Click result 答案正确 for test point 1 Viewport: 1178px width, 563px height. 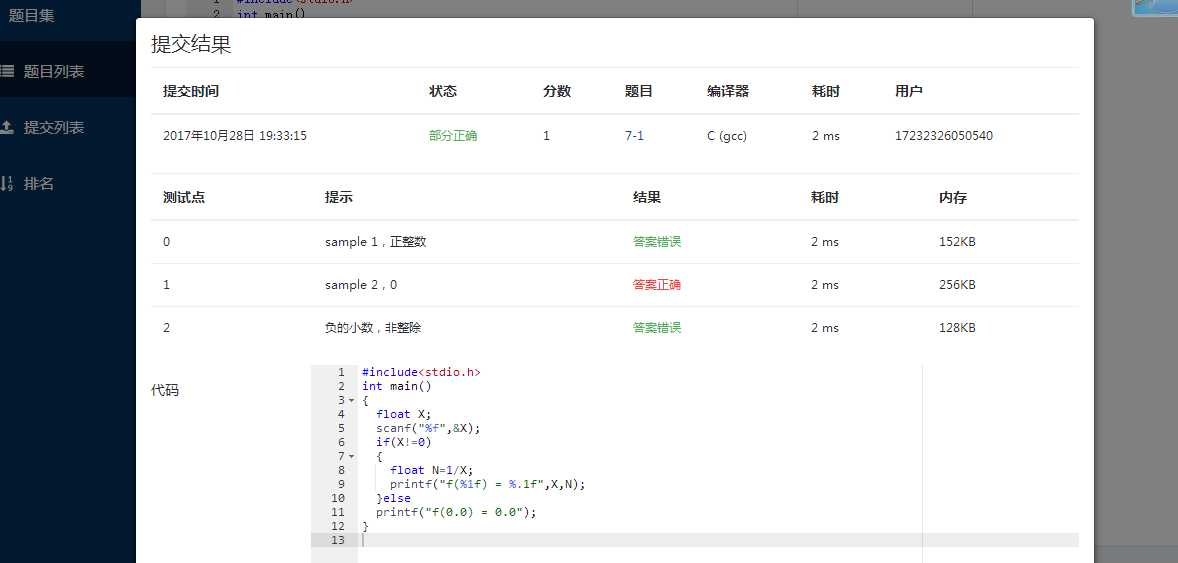(x=657, y=285)
